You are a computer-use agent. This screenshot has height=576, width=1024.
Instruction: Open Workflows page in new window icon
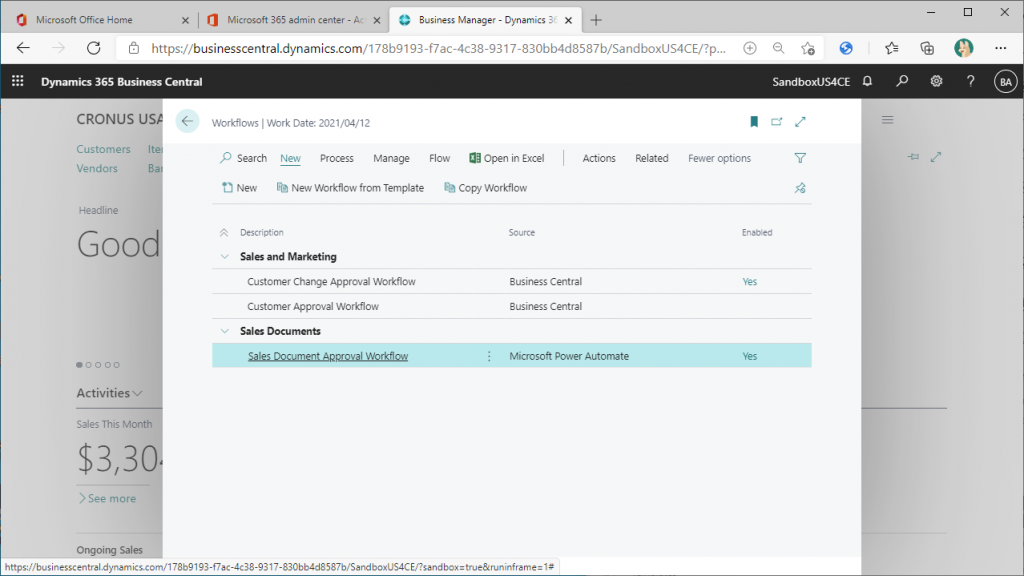coord(777,122)
